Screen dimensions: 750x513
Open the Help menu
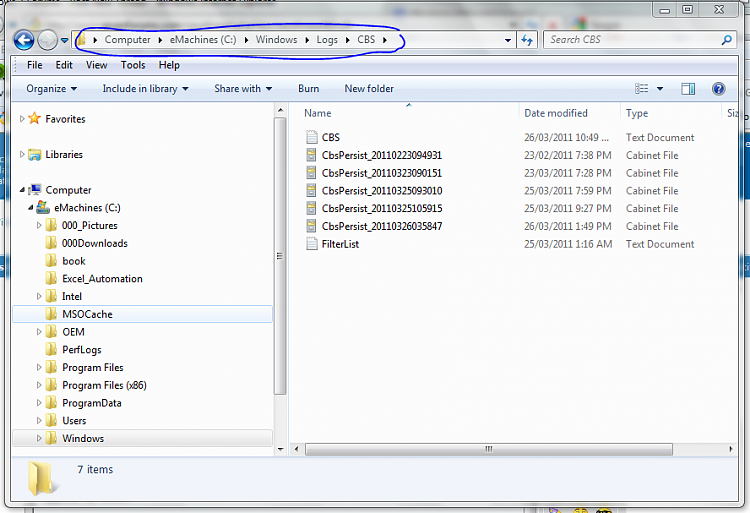coord(169,65)
